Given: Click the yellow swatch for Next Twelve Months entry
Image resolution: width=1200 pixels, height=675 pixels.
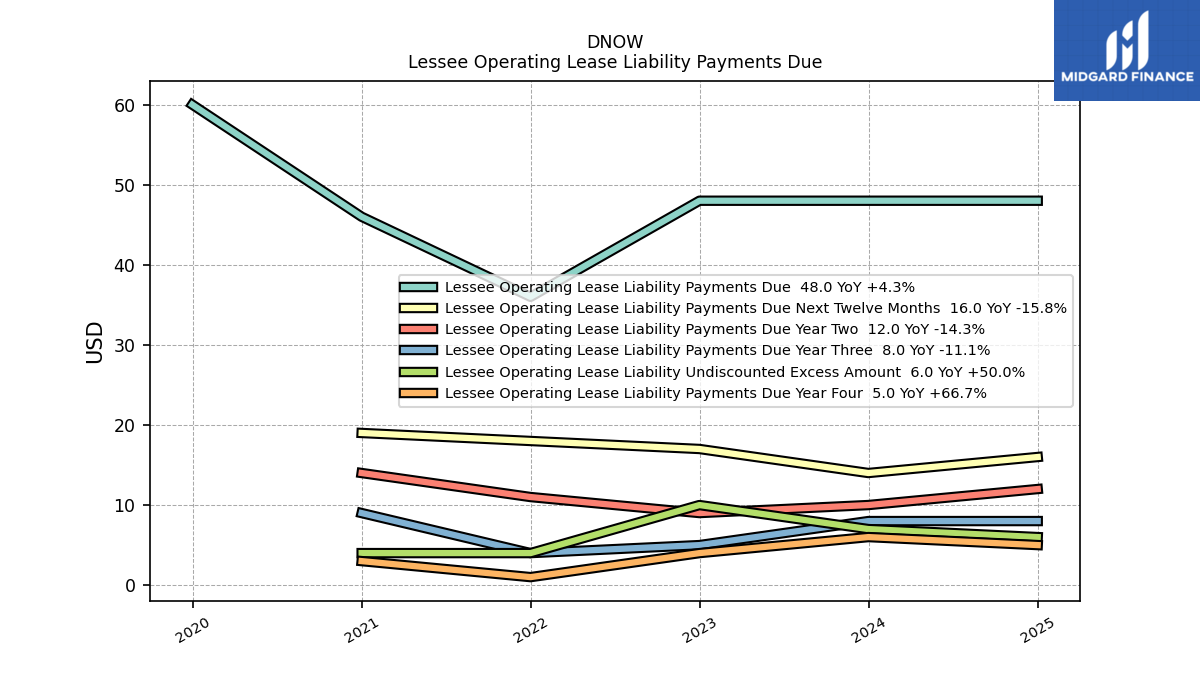Looking at the screenshot, I should (418, 308).
